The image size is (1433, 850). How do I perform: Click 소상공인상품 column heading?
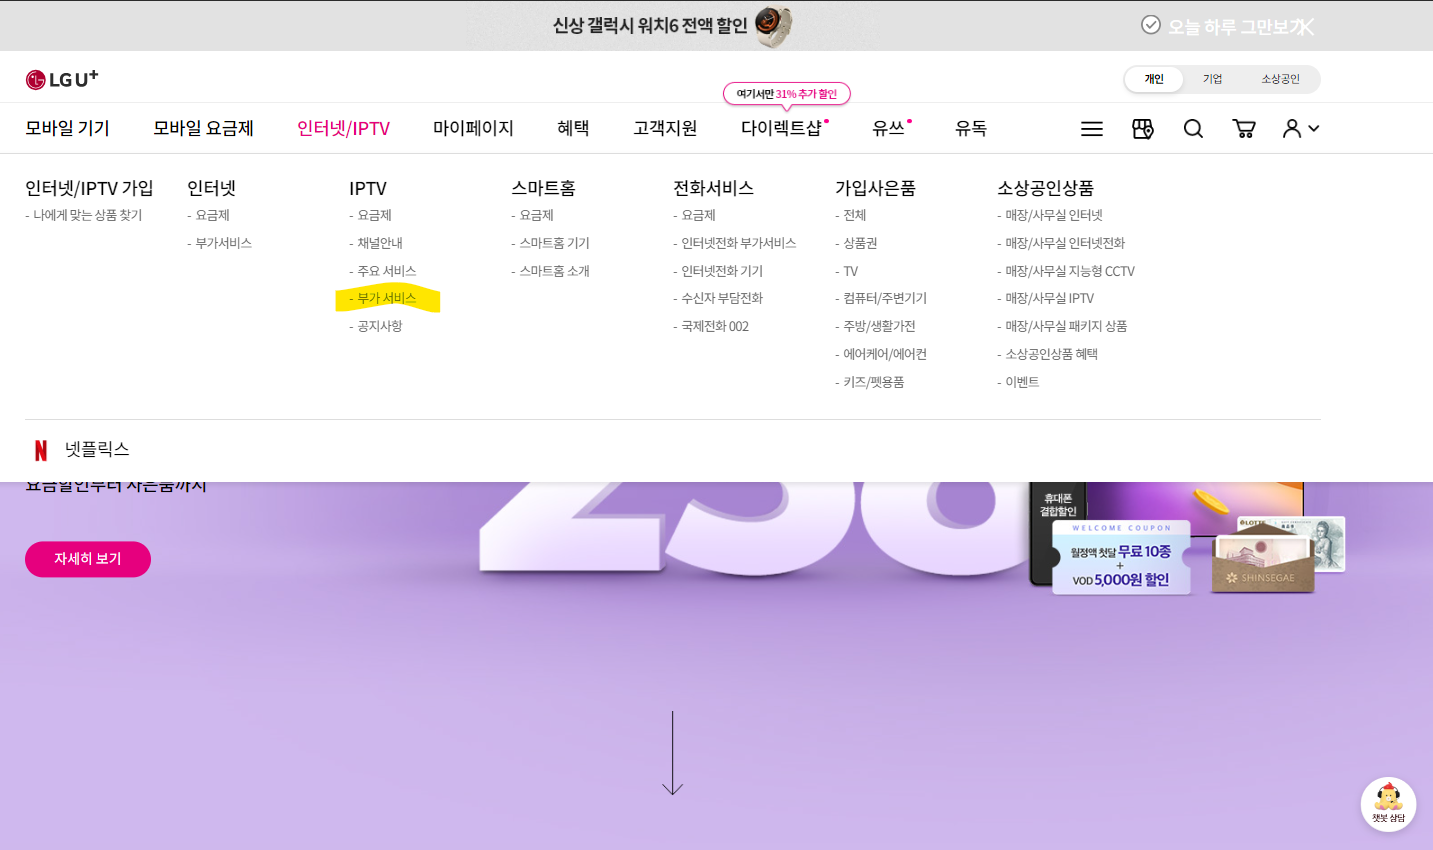point(1045,188)
